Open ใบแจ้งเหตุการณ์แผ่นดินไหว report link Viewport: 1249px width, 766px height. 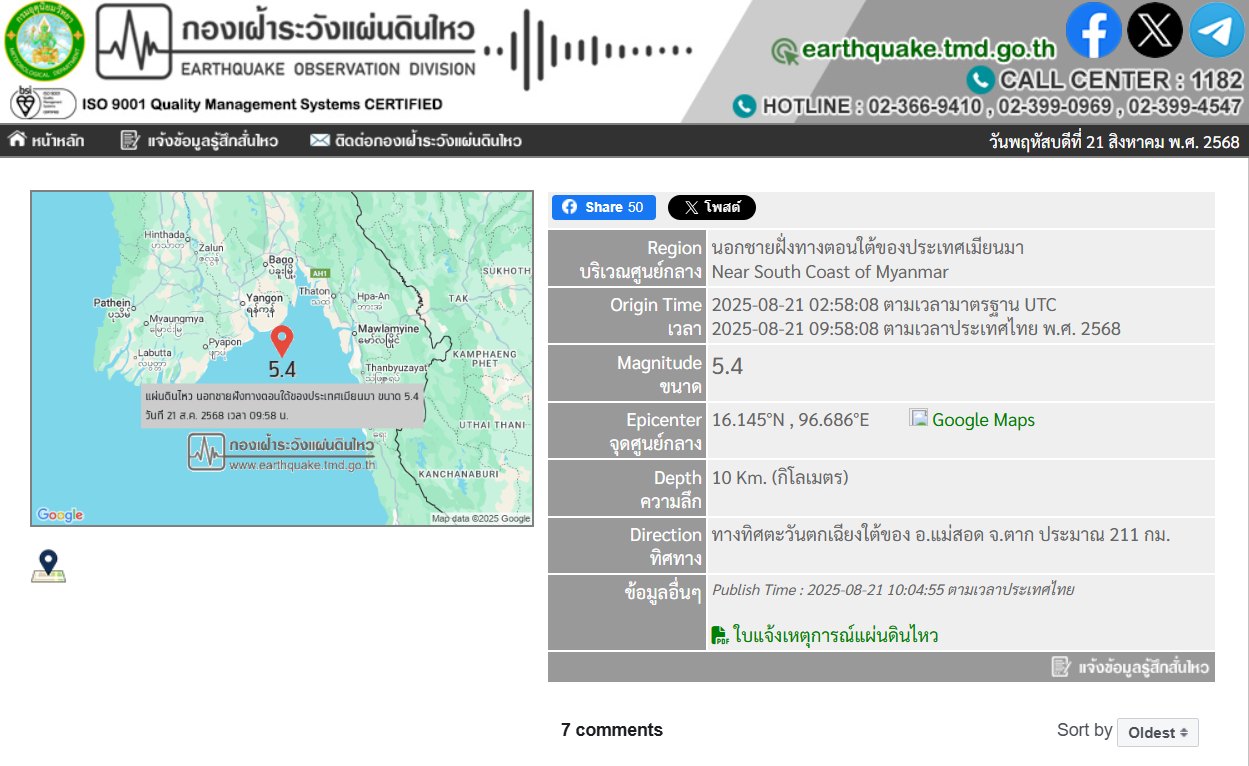click(835, 635)
